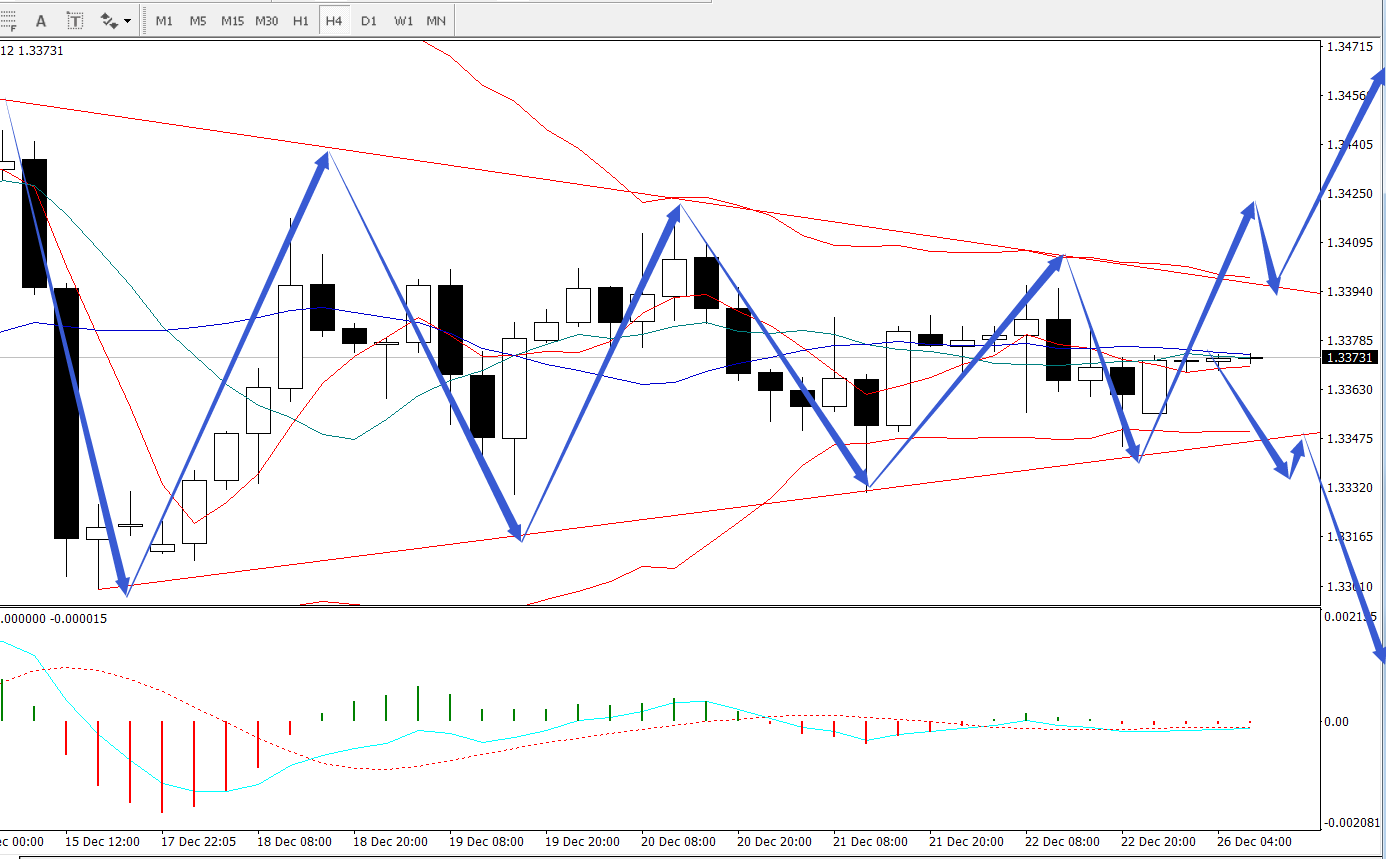
Task: Click the 1.34250 price scale label
Action: (1347, 193)
